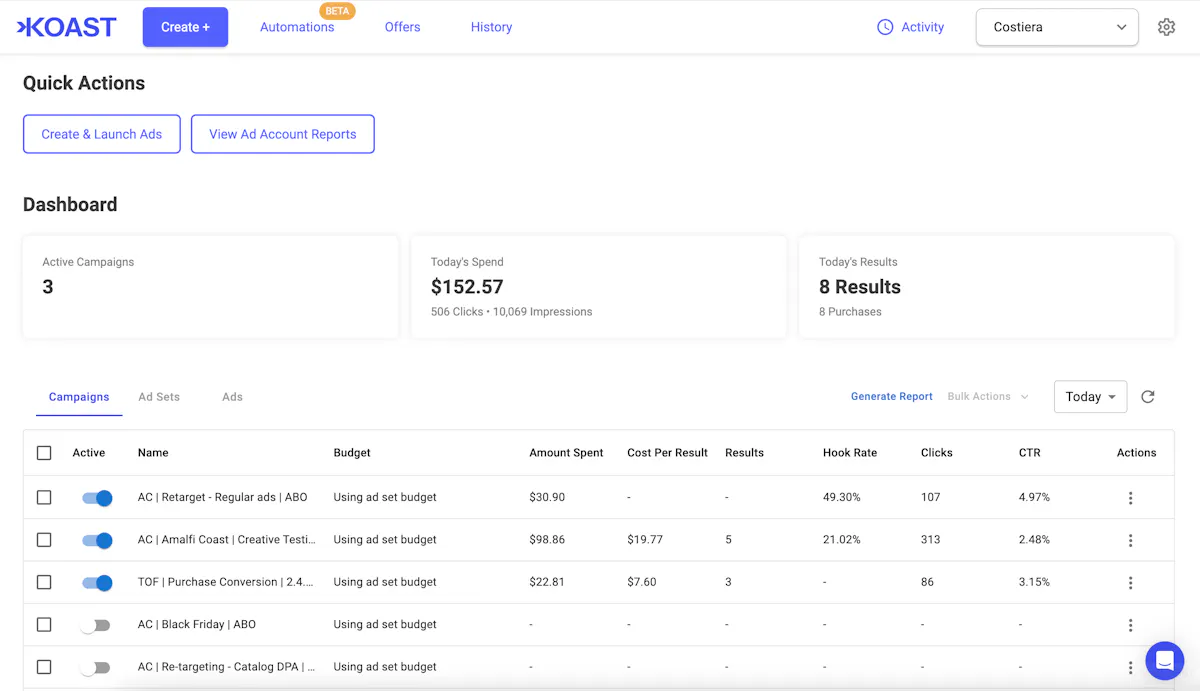This screenshot has width=1200, height=691.
Task: Check the box for Amalfi Coast campaign
Action: 44,539
